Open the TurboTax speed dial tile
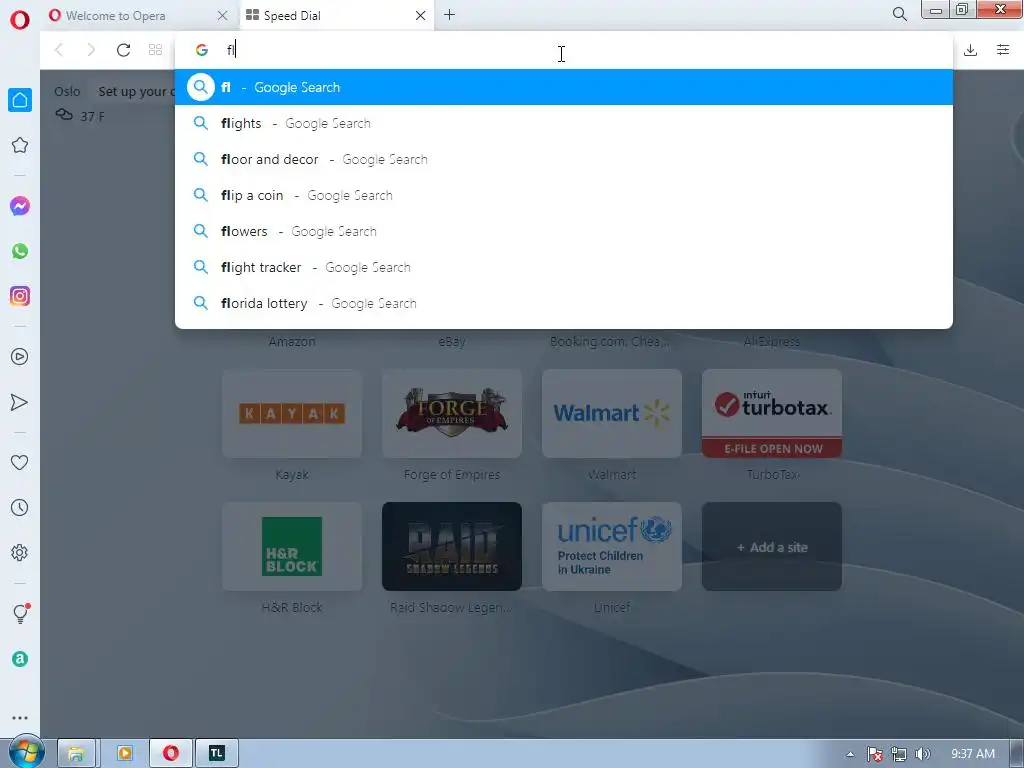 click(772, 413)
